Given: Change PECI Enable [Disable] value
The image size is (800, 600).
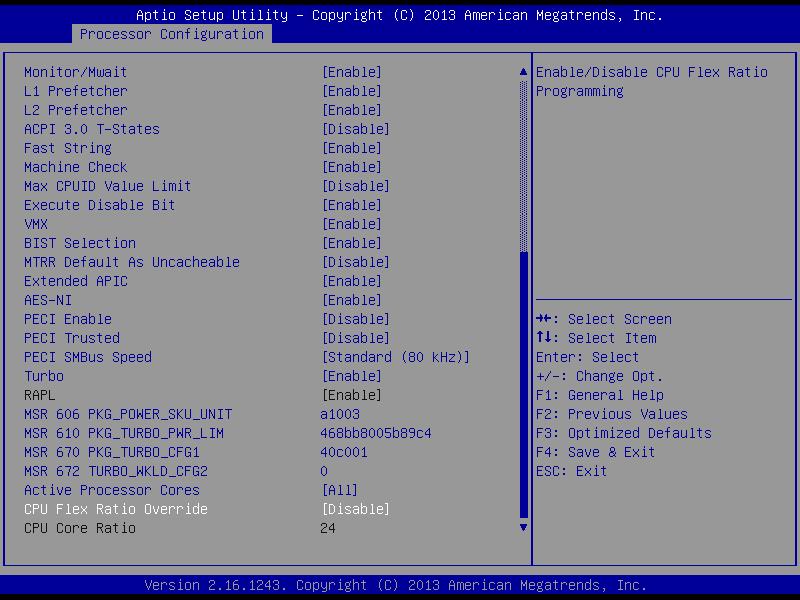Looking at the screenshot, I should pyautogui.click(x=356, y=319).
